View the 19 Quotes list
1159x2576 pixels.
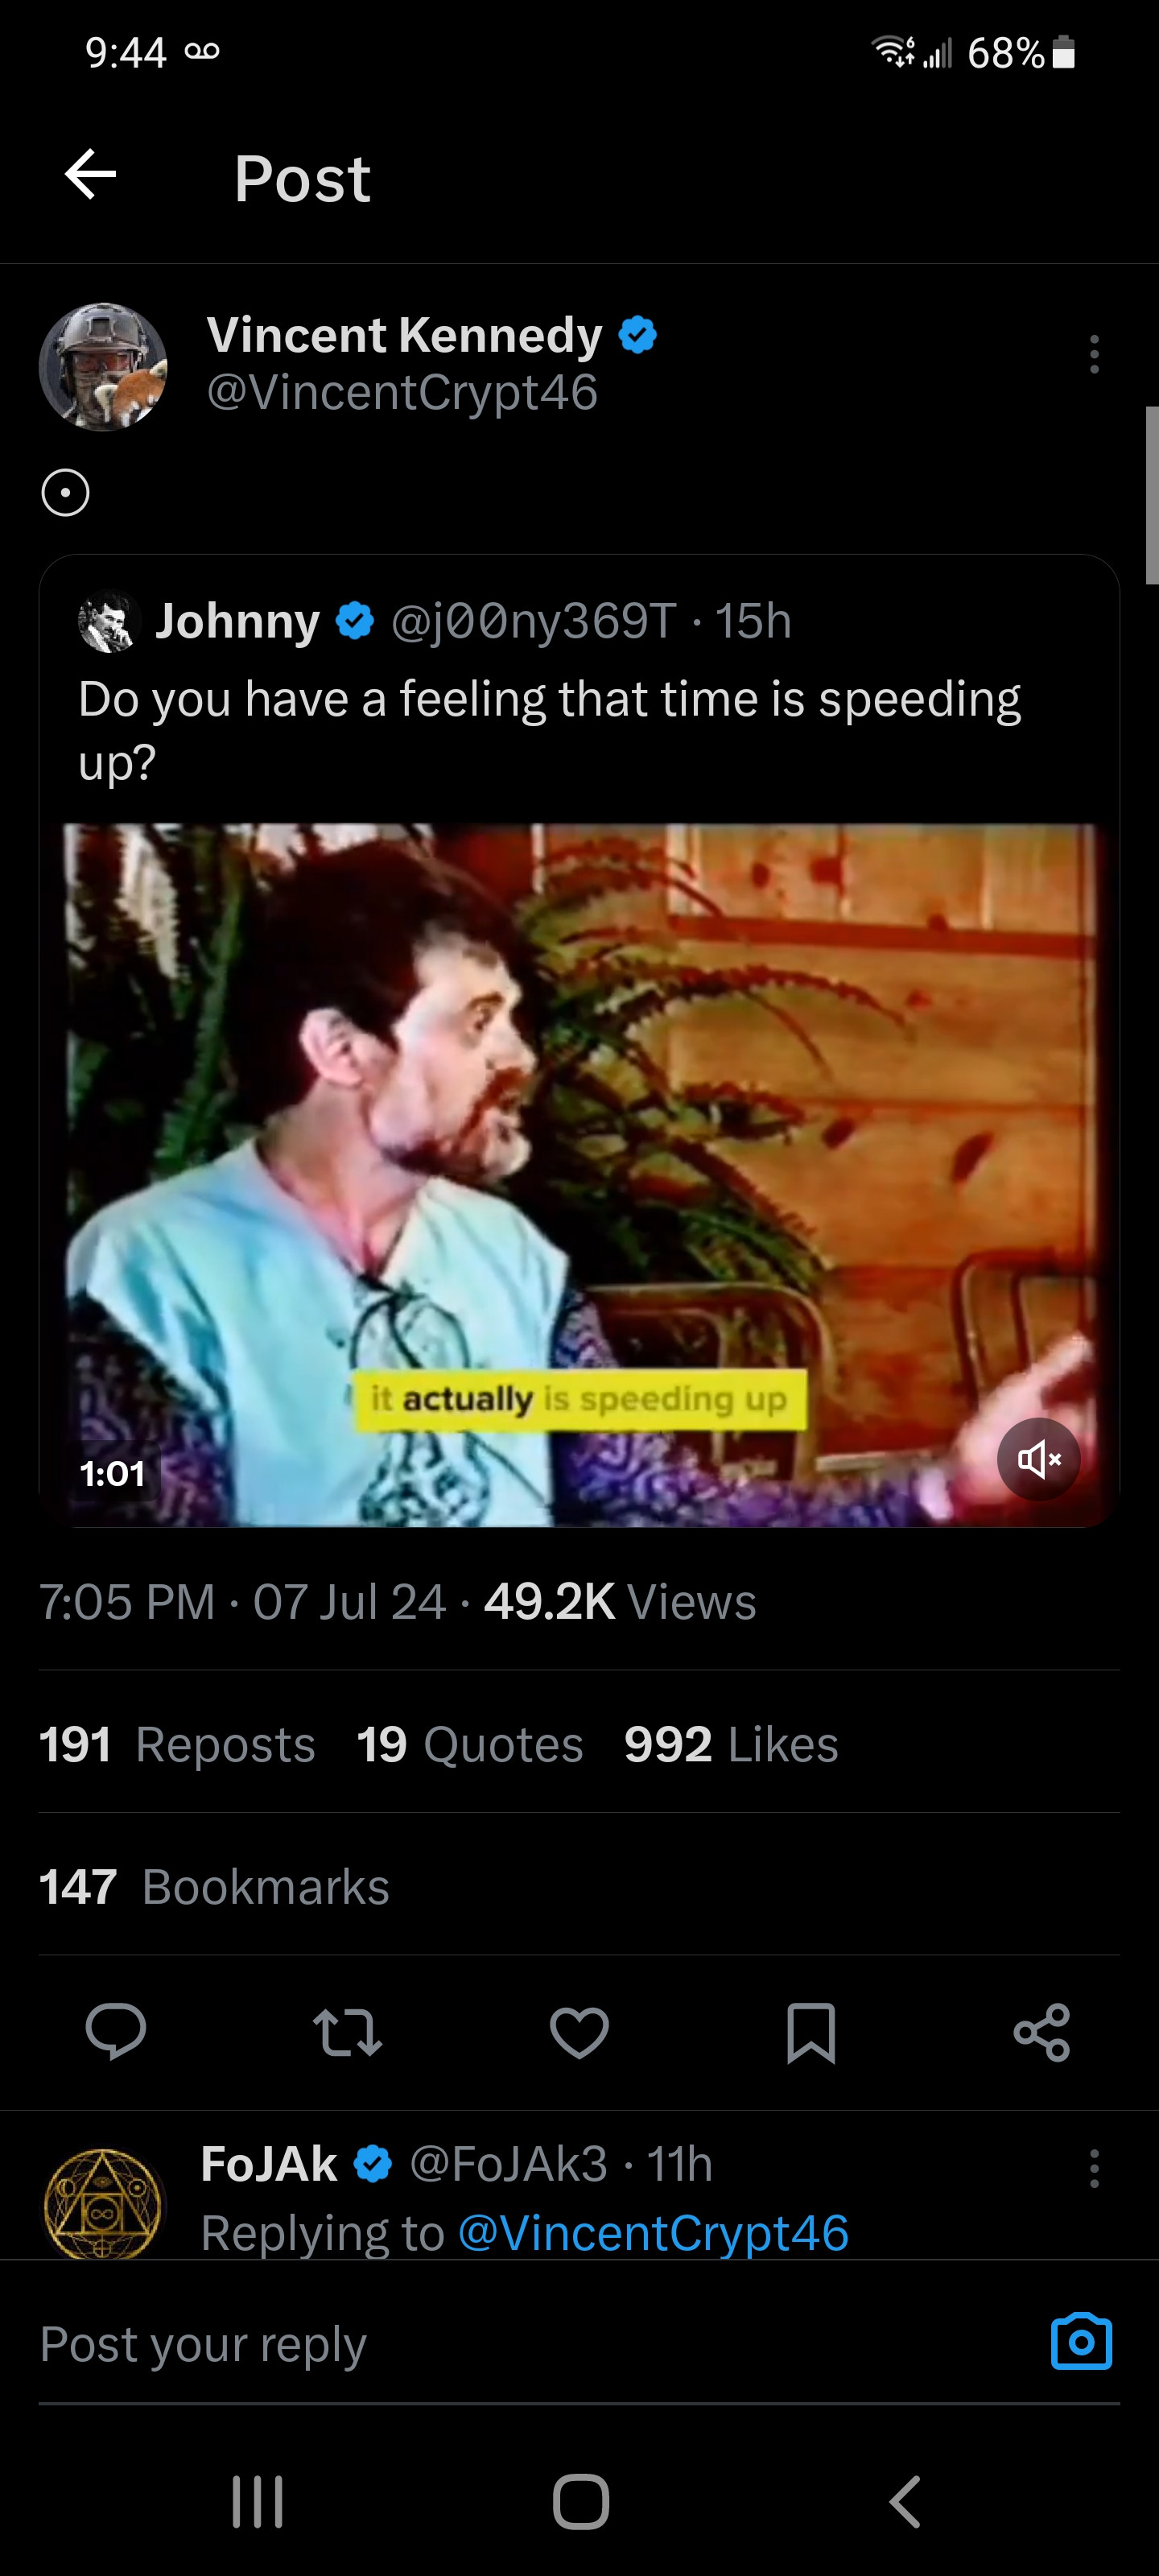(x=470, y=1745)
